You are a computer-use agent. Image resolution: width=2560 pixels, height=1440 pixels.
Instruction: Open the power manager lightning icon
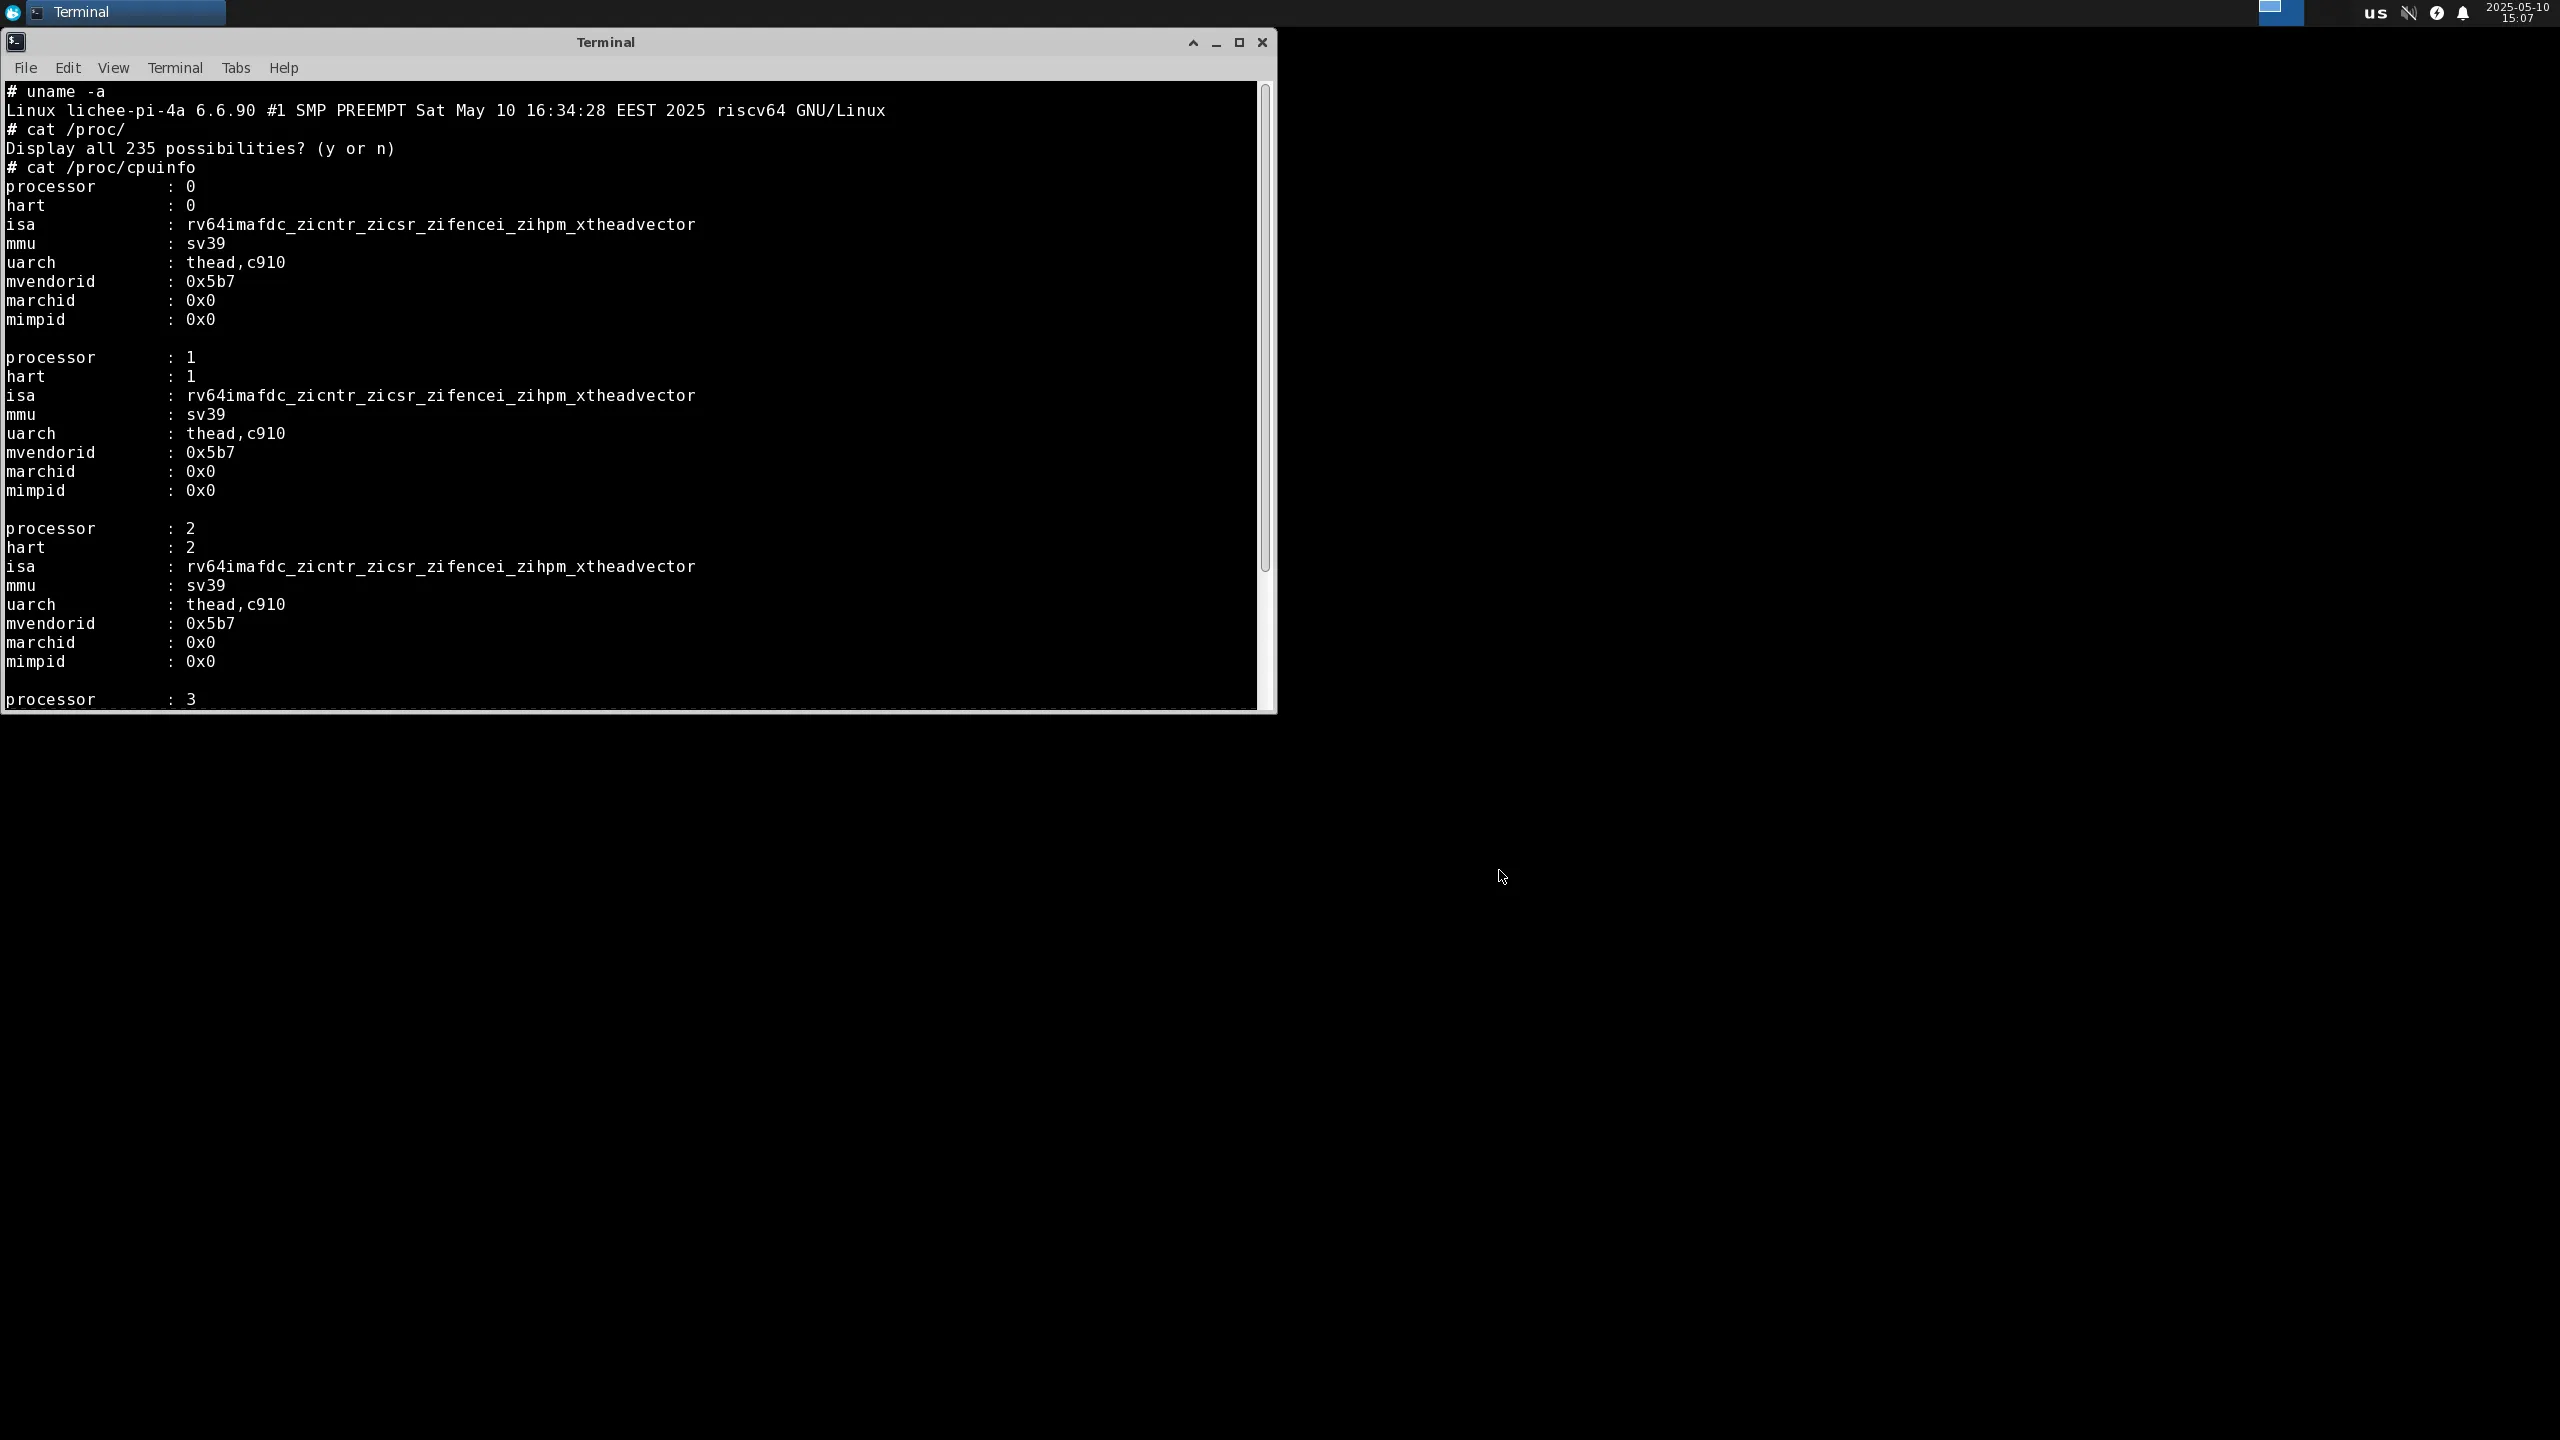[x=2436, y=13]
